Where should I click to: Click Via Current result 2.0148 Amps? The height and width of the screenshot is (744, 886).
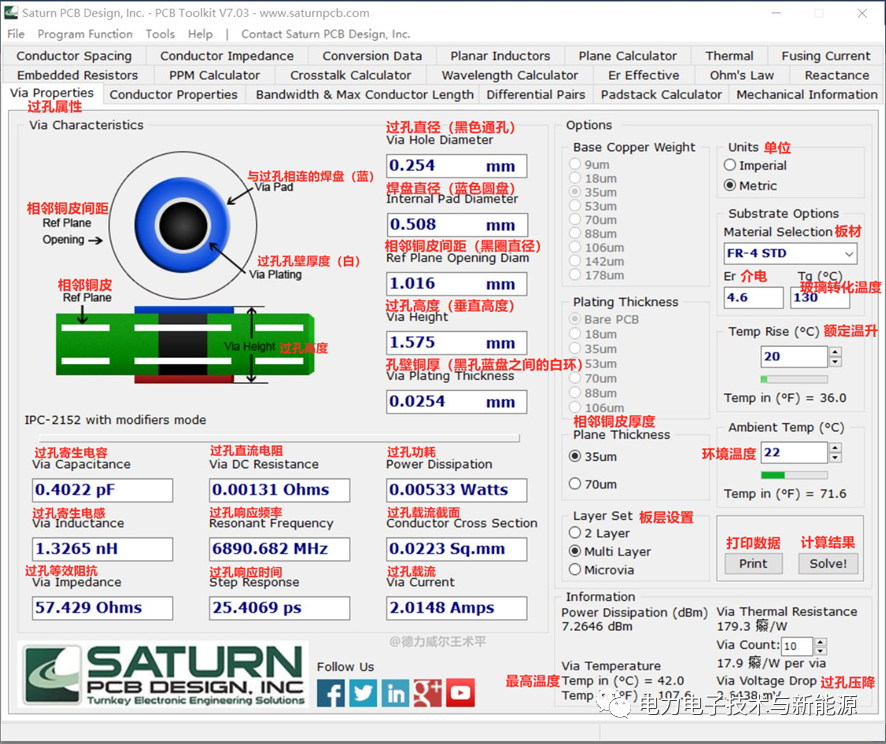pos(457,608)
